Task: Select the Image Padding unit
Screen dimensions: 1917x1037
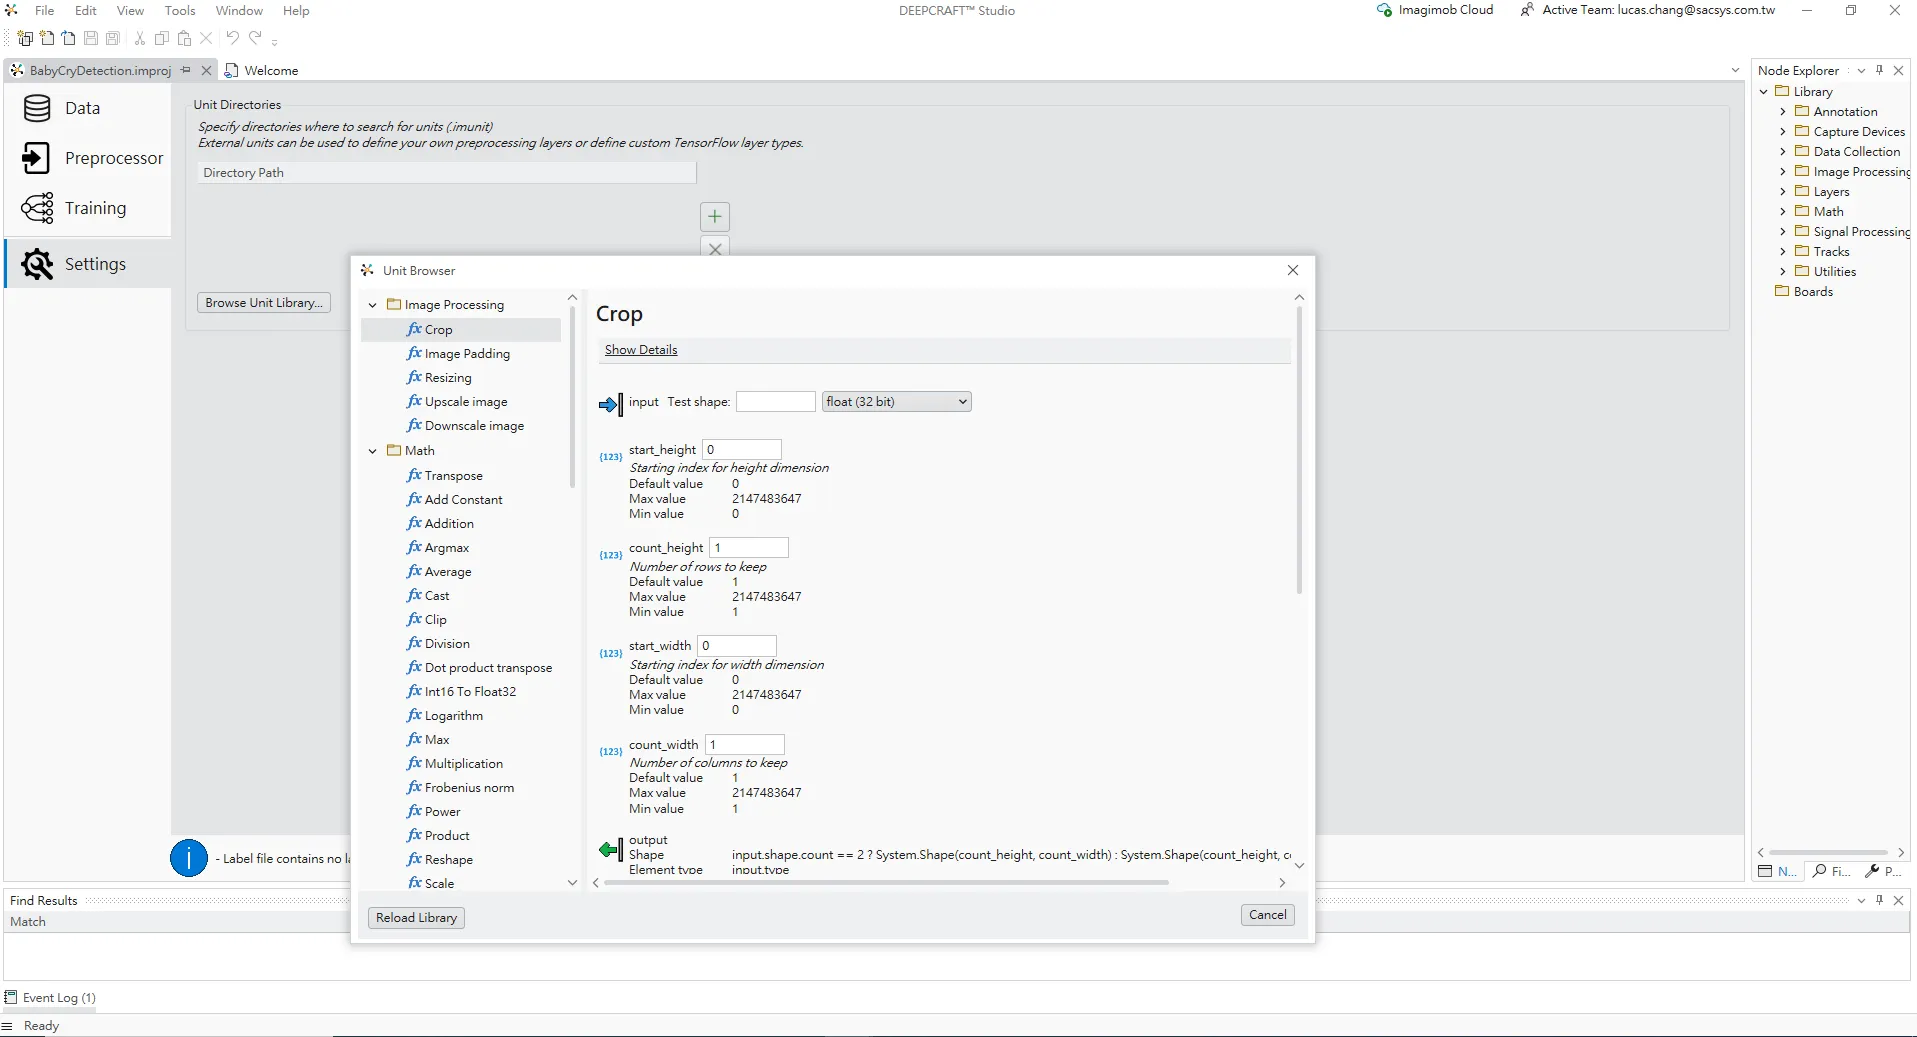Action: coord(466,354)
